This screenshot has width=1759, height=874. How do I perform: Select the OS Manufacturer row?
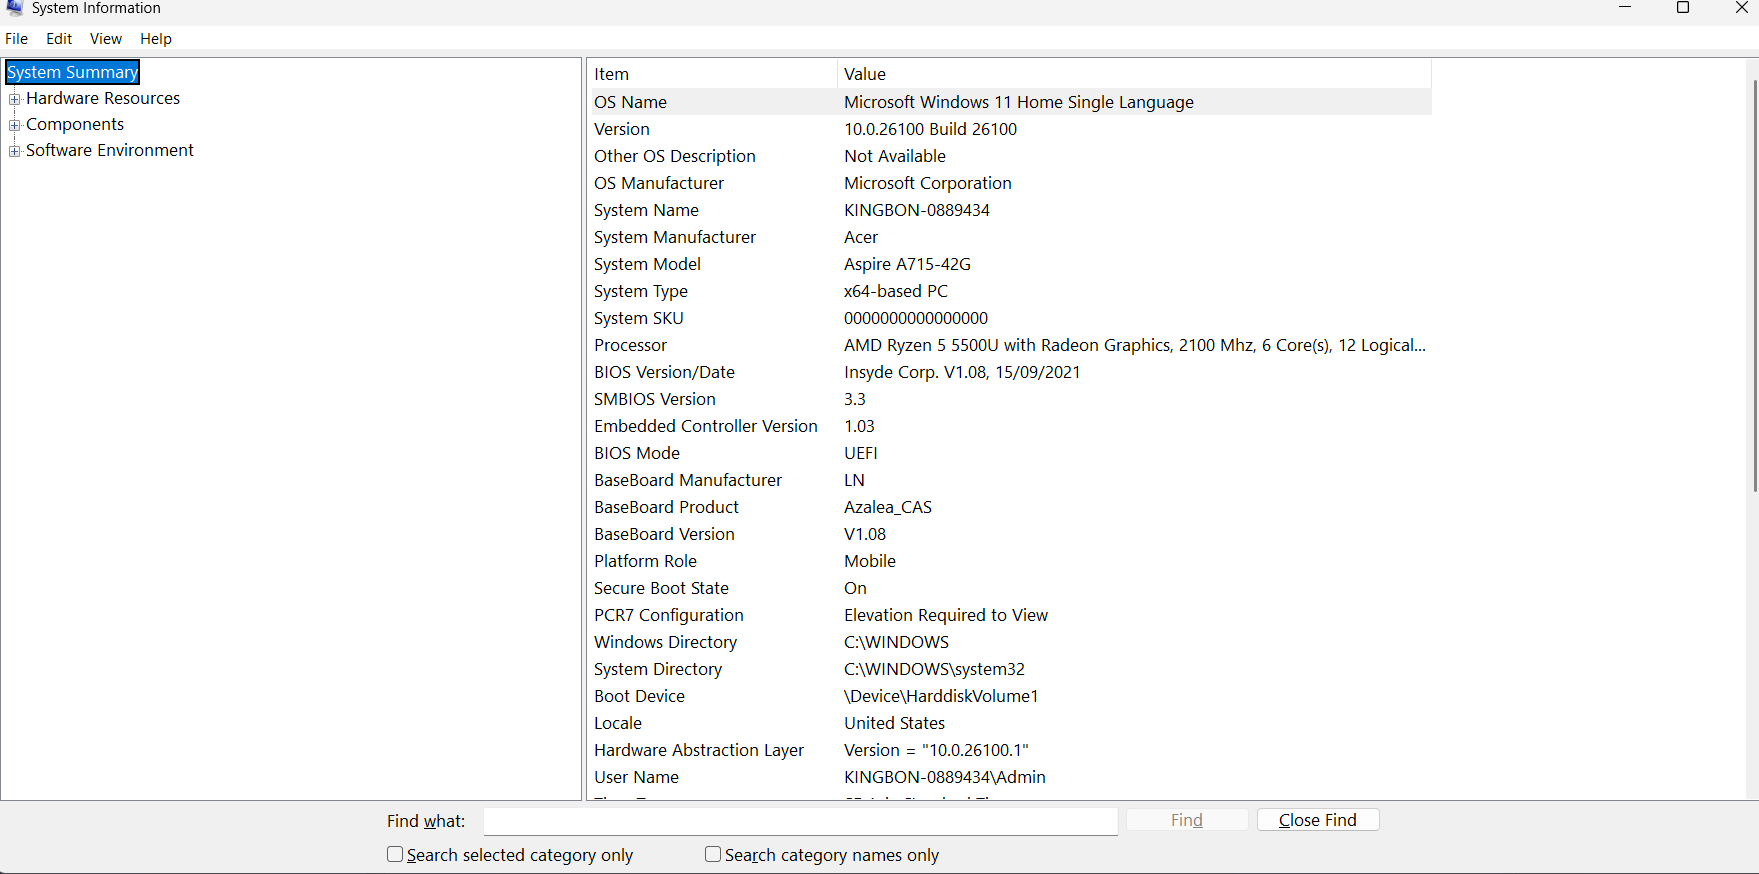tap(1011, 183)
